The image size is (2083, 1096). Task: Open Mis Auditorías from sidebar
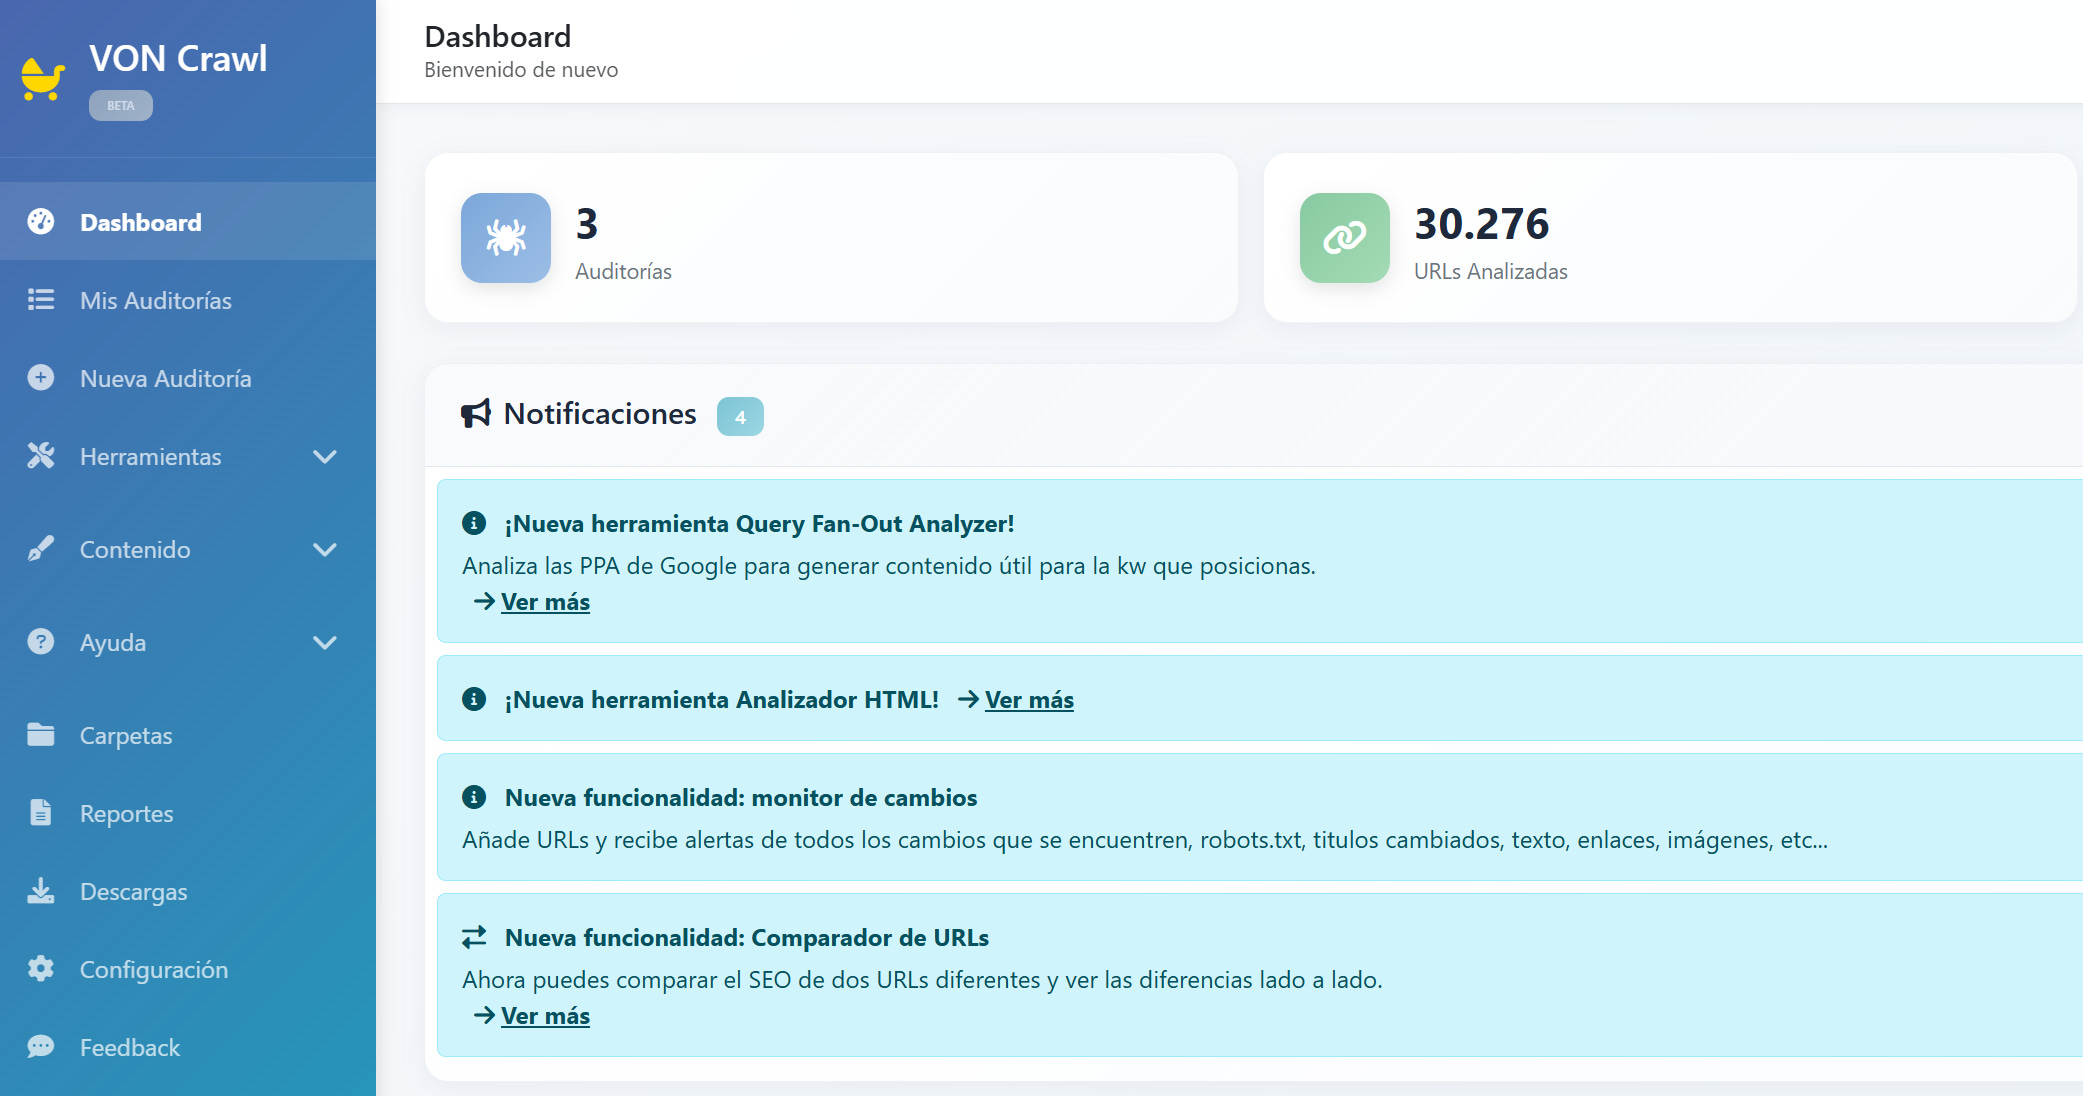(x=156, y=300)
